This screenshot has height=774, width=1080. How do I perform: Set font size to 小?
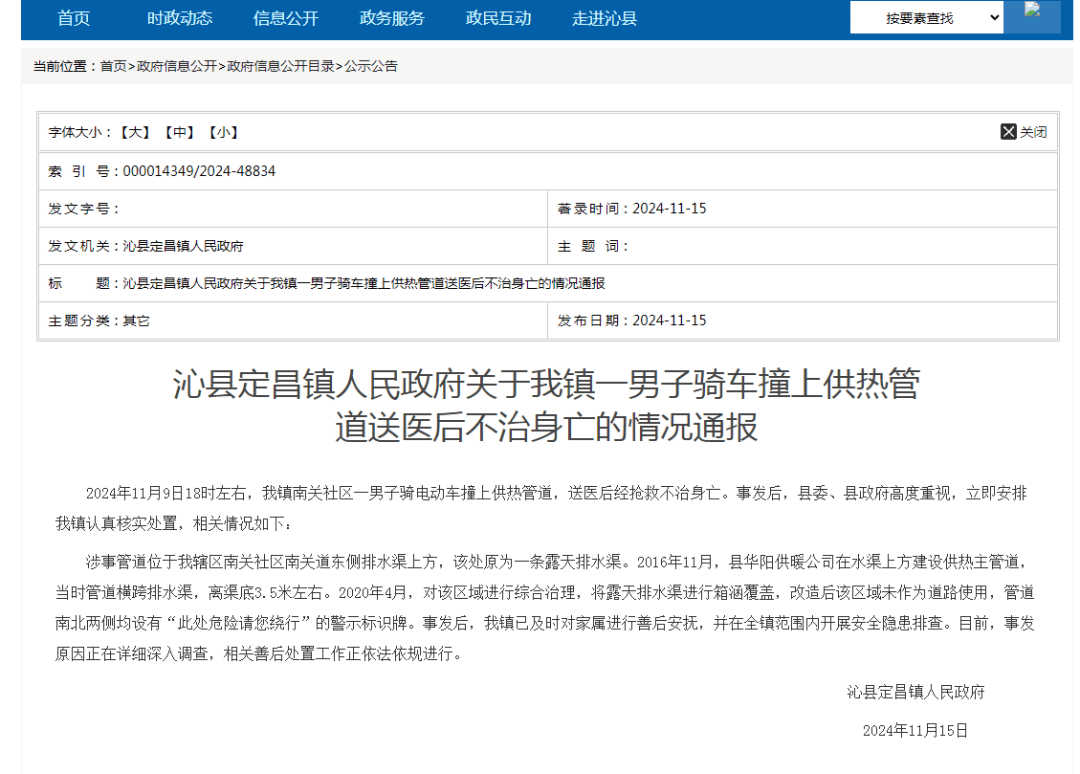click(x=223, y=132)
